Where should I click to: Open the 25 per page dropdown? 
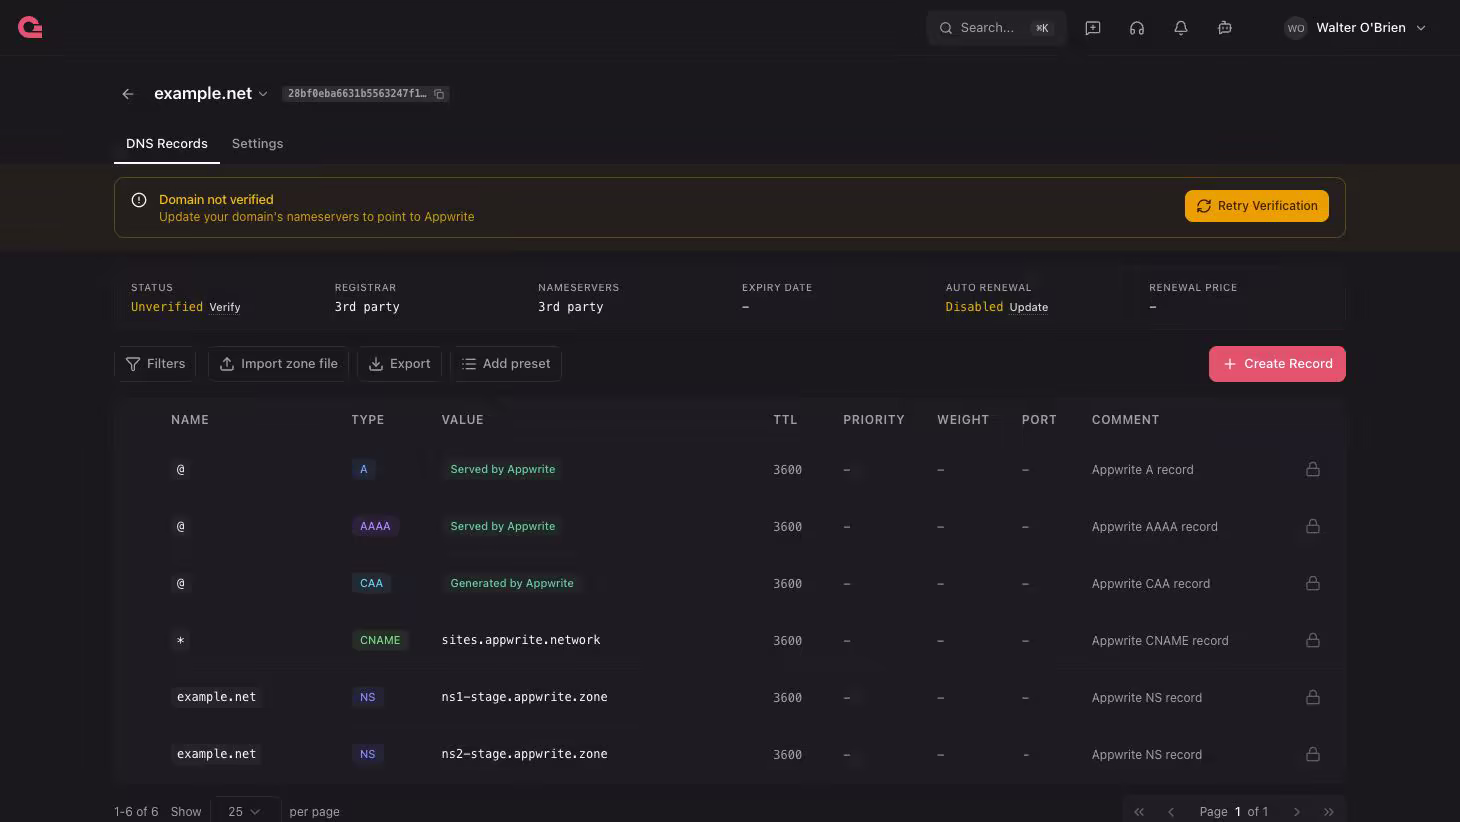245,811
